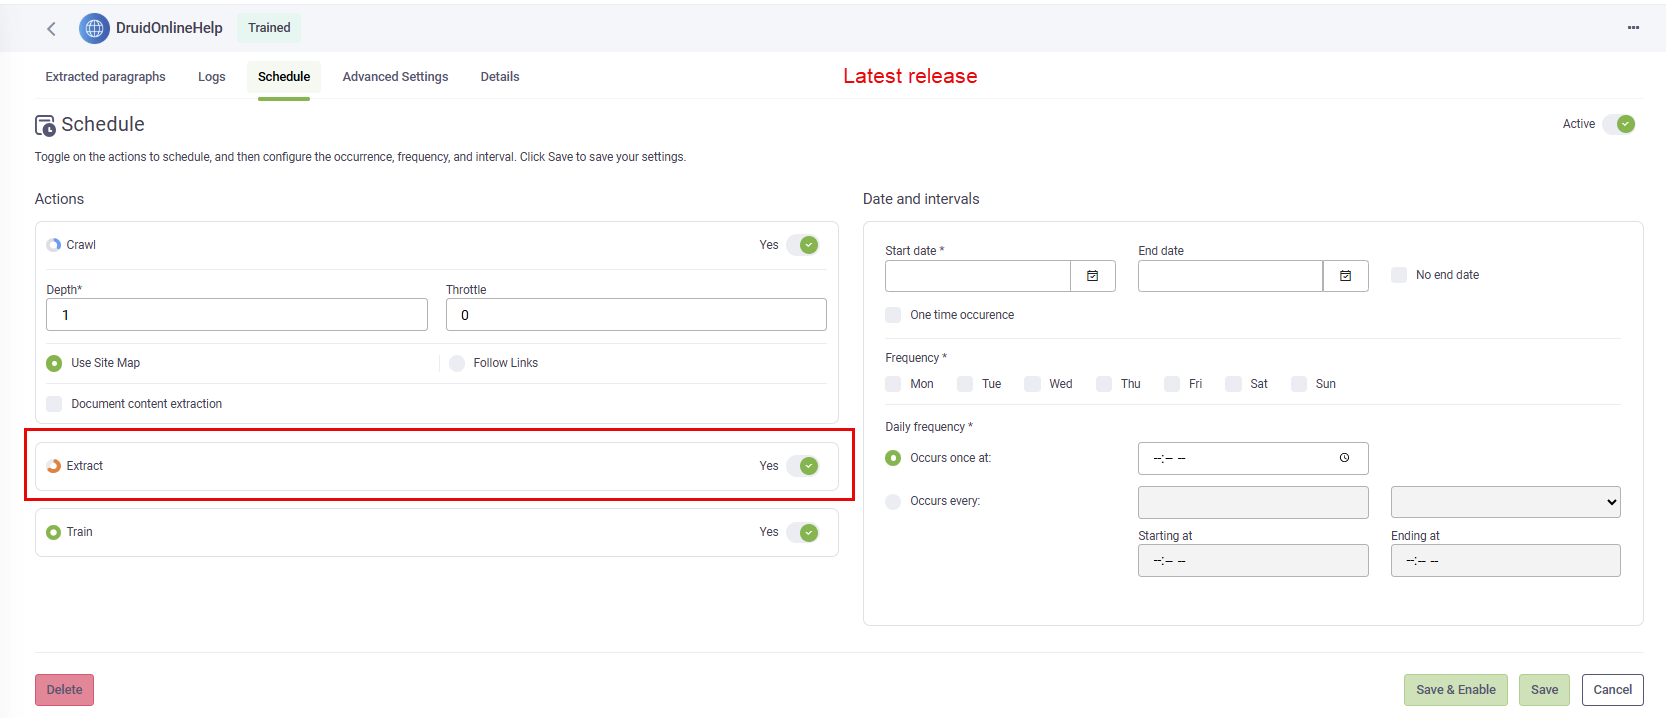Toggle the Active schedule switch
The image size is (1666, 718).
coord(1619,124)
